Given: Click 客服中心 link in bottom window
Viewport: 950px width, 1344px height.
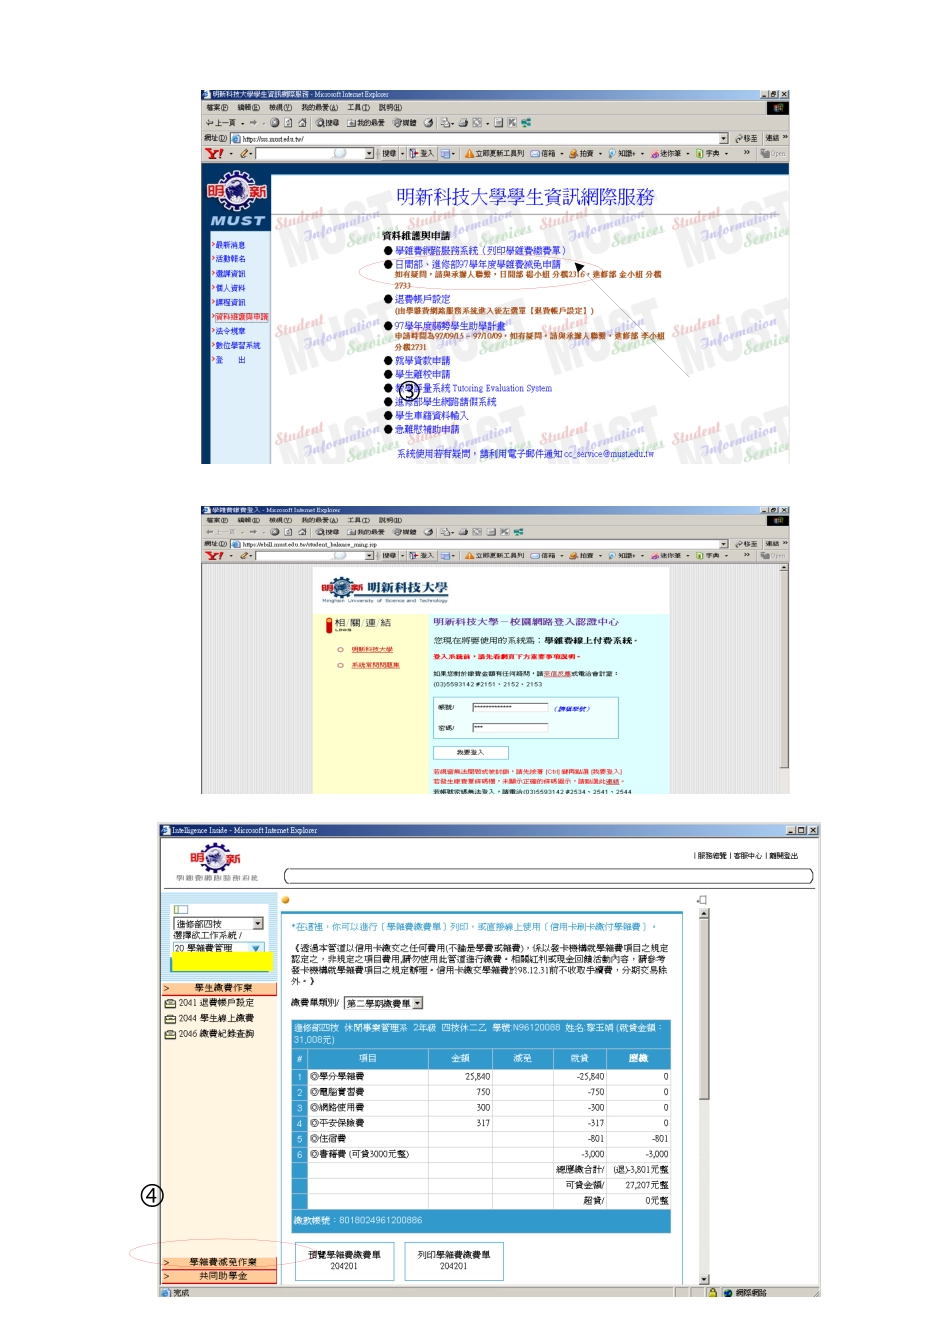Looking at the screenshot, I should tap(748, 856).
